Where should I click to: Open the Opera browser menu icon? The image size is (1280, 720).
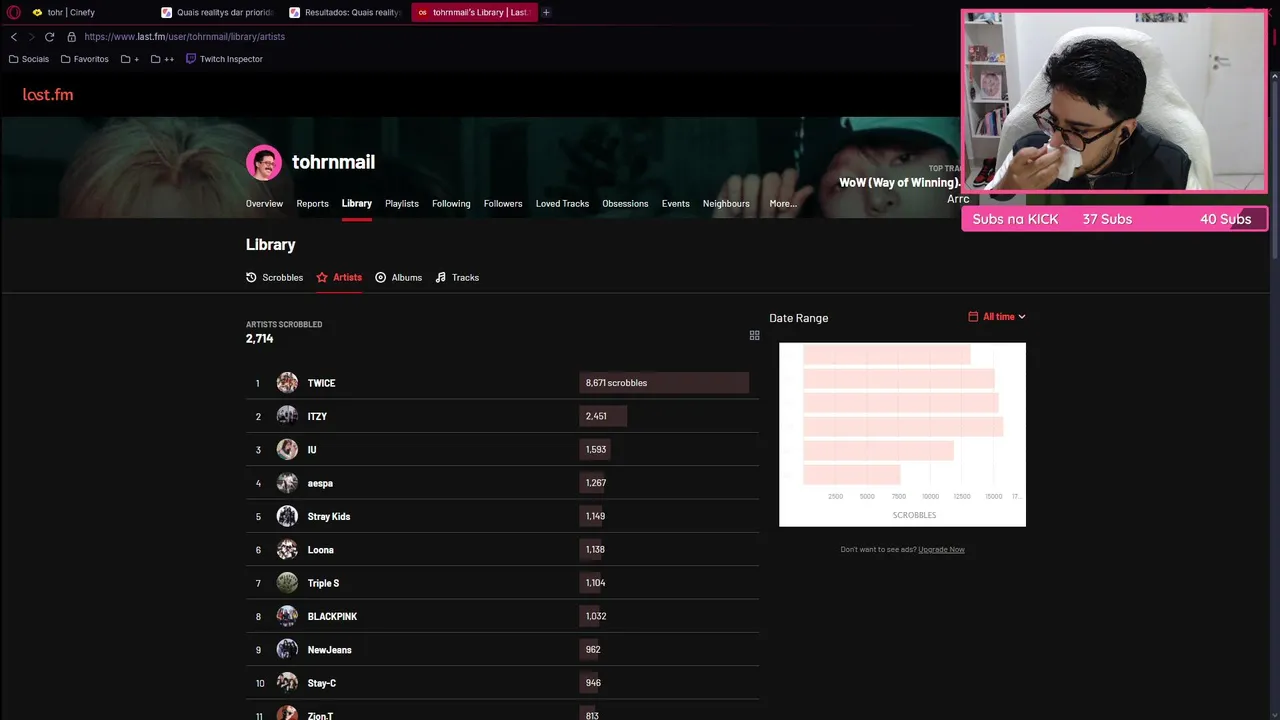[14, 13]
